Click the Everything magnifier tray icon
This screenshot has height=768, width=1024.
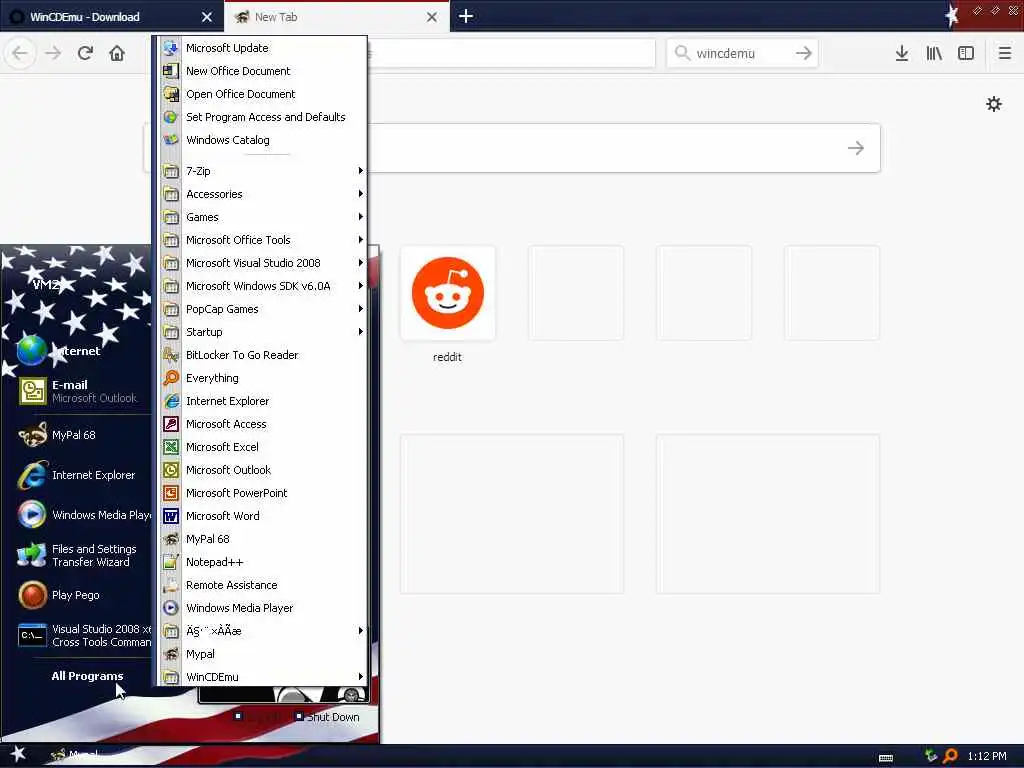coord(950,756)
